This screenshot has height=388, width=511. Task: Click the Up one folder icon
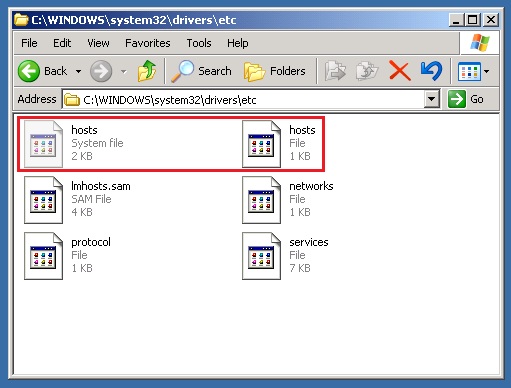[147, 71]
